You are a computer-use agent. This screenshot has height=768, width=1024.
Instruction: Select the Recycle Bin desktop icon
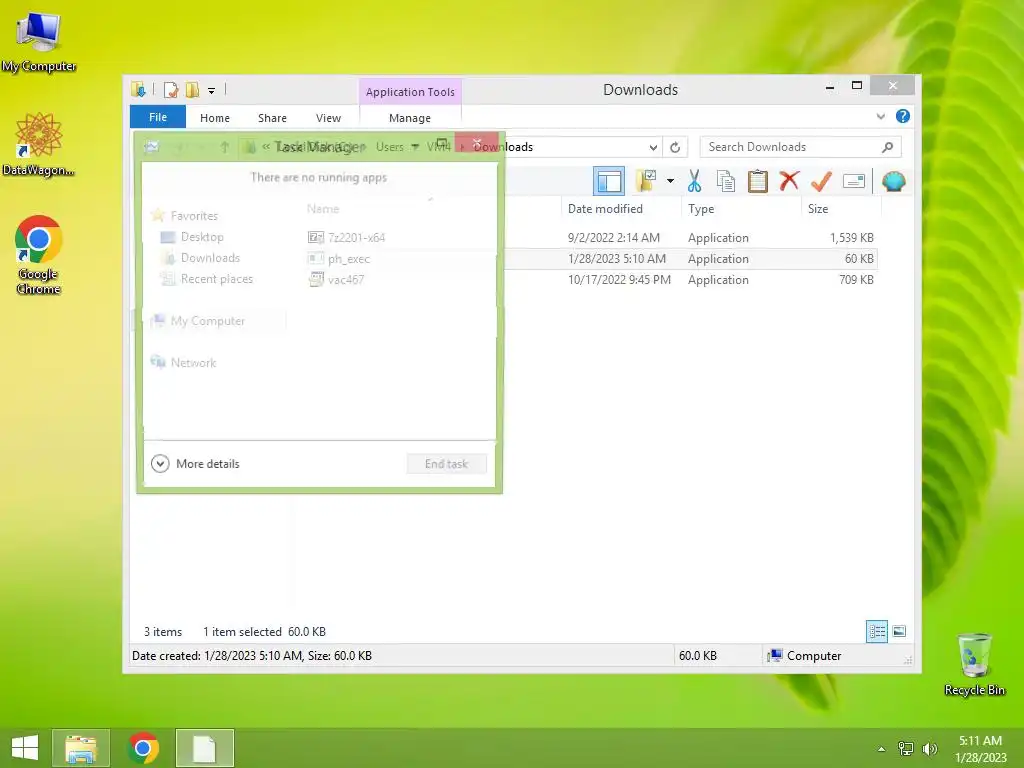(x=974, y=664)
